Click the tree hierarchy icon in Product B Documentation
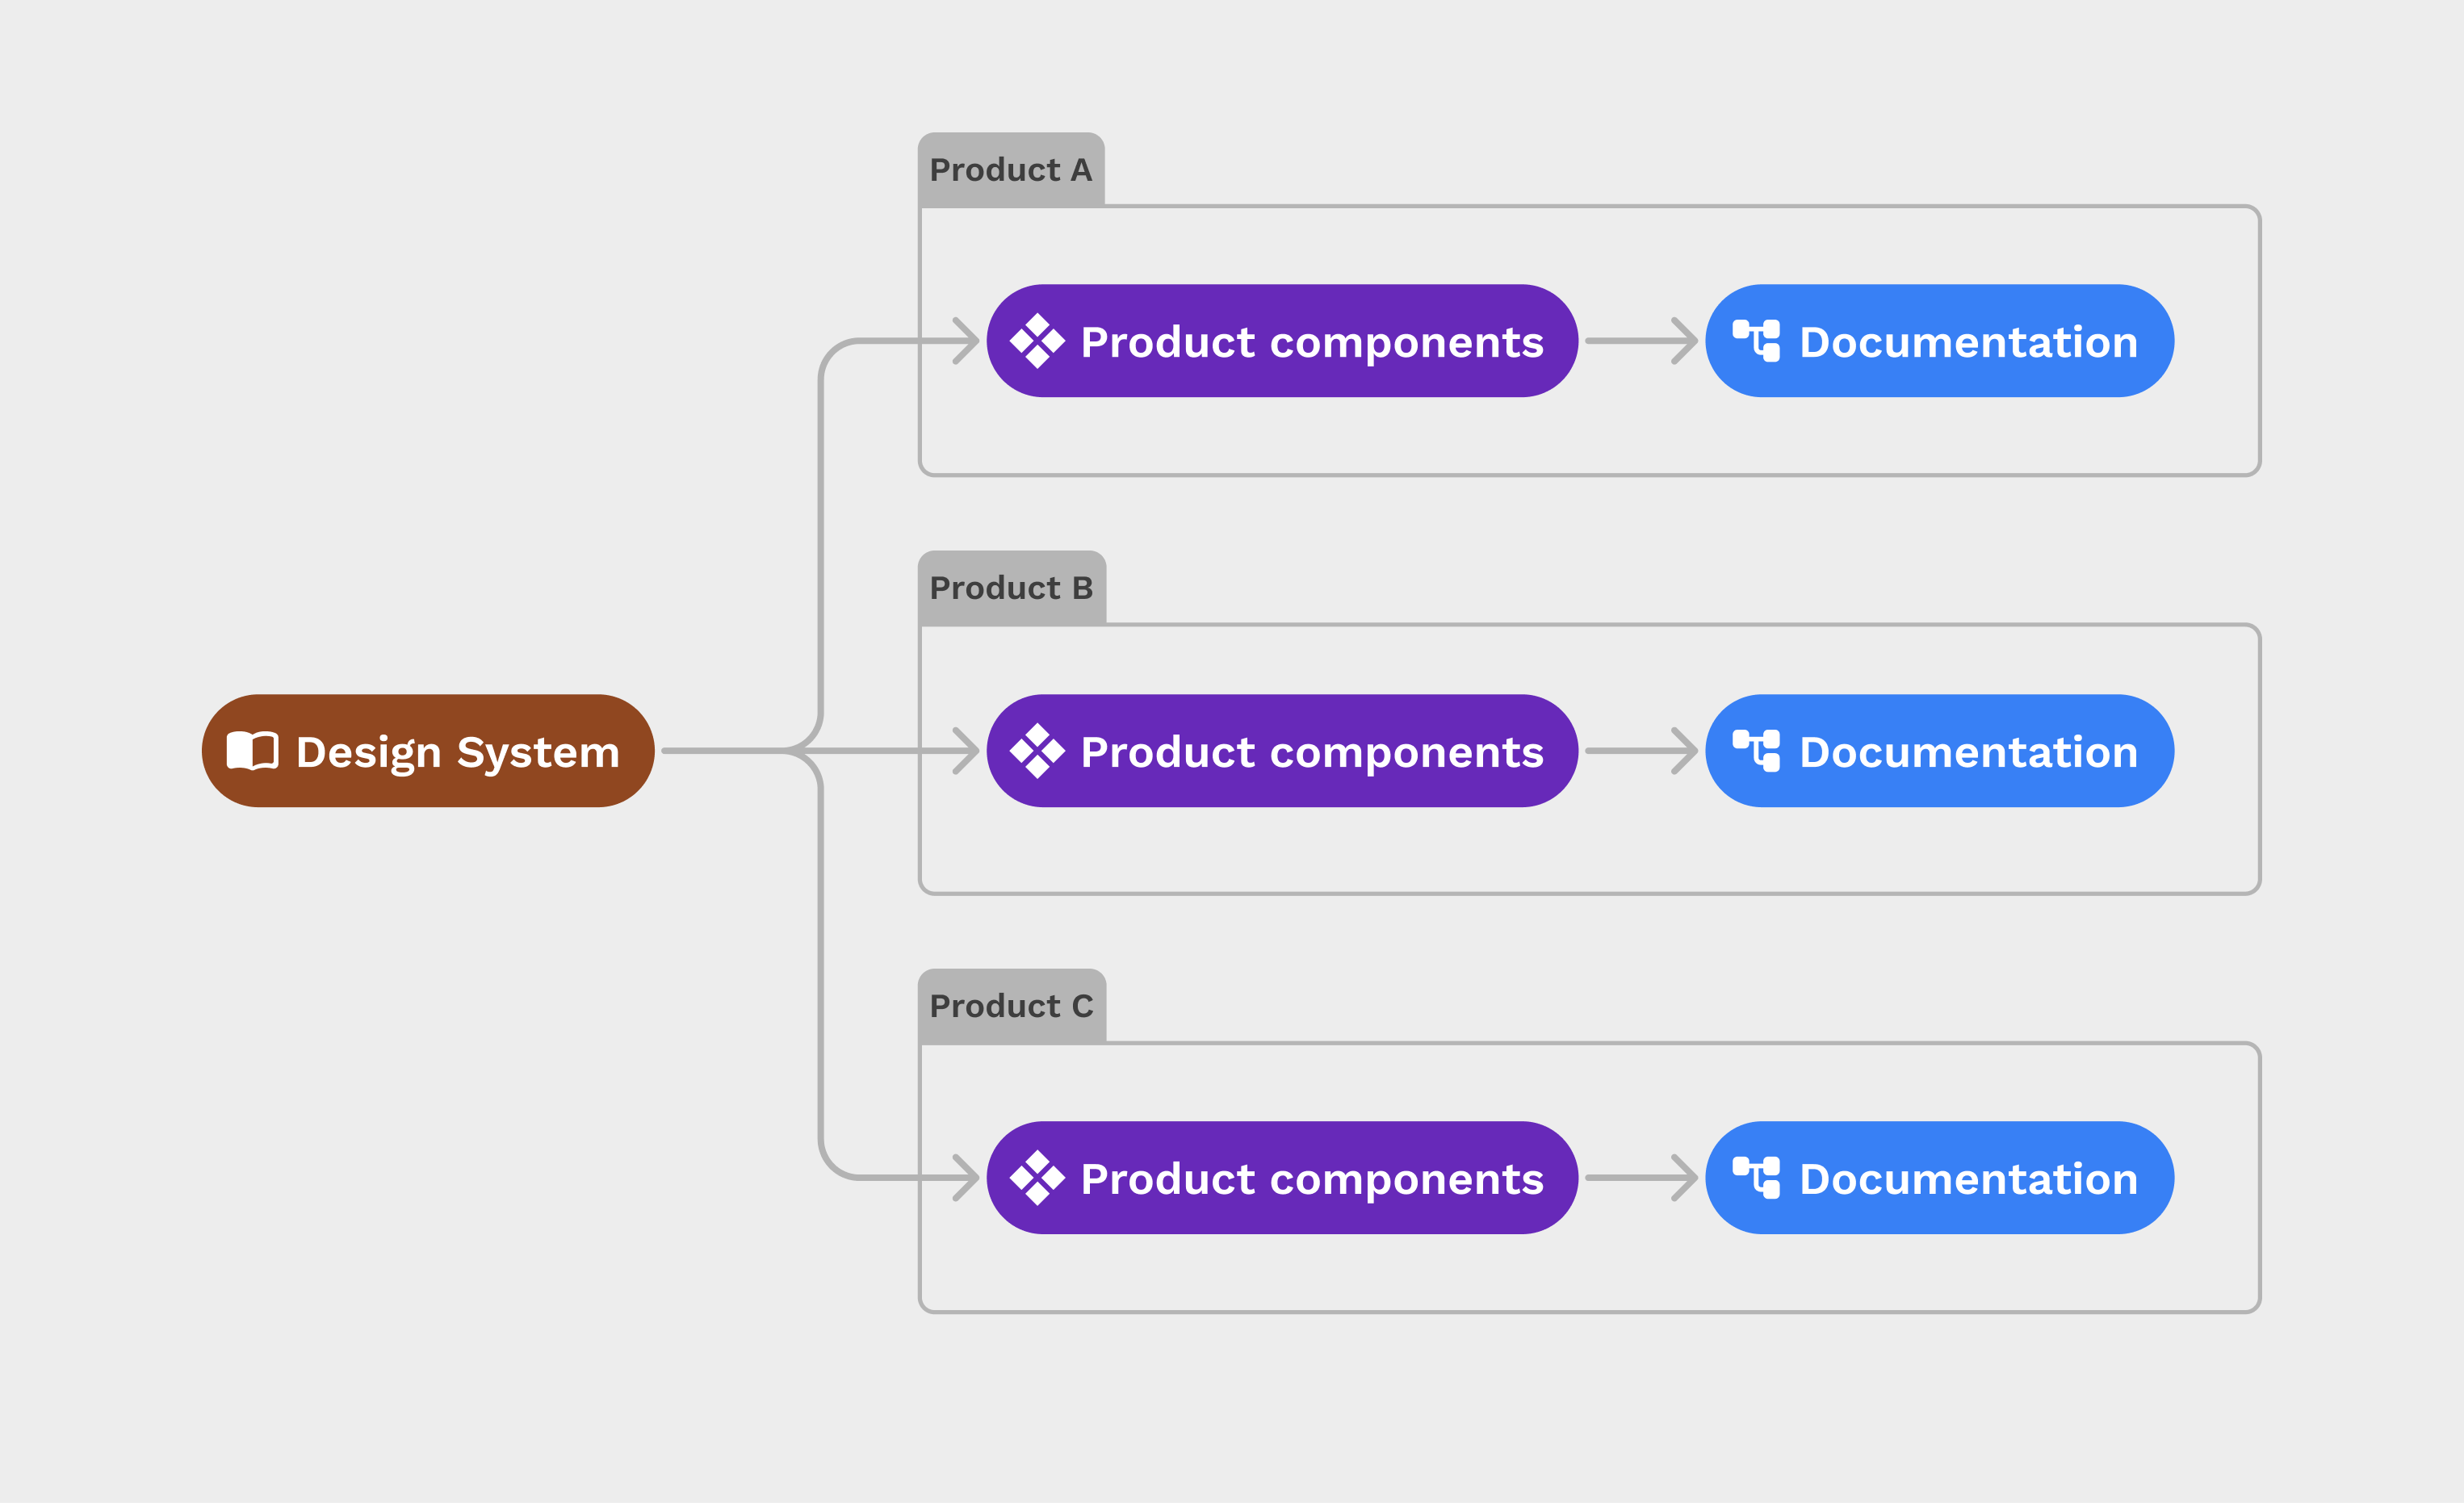Image resolution: width=2464 pixels, height=1503 pixels. (1756, 751)
